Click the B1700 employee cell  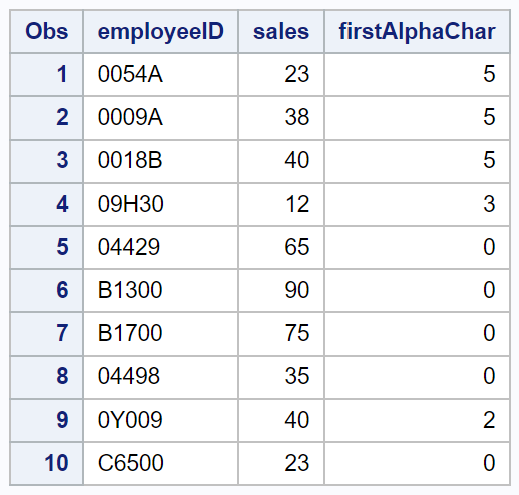161,333
